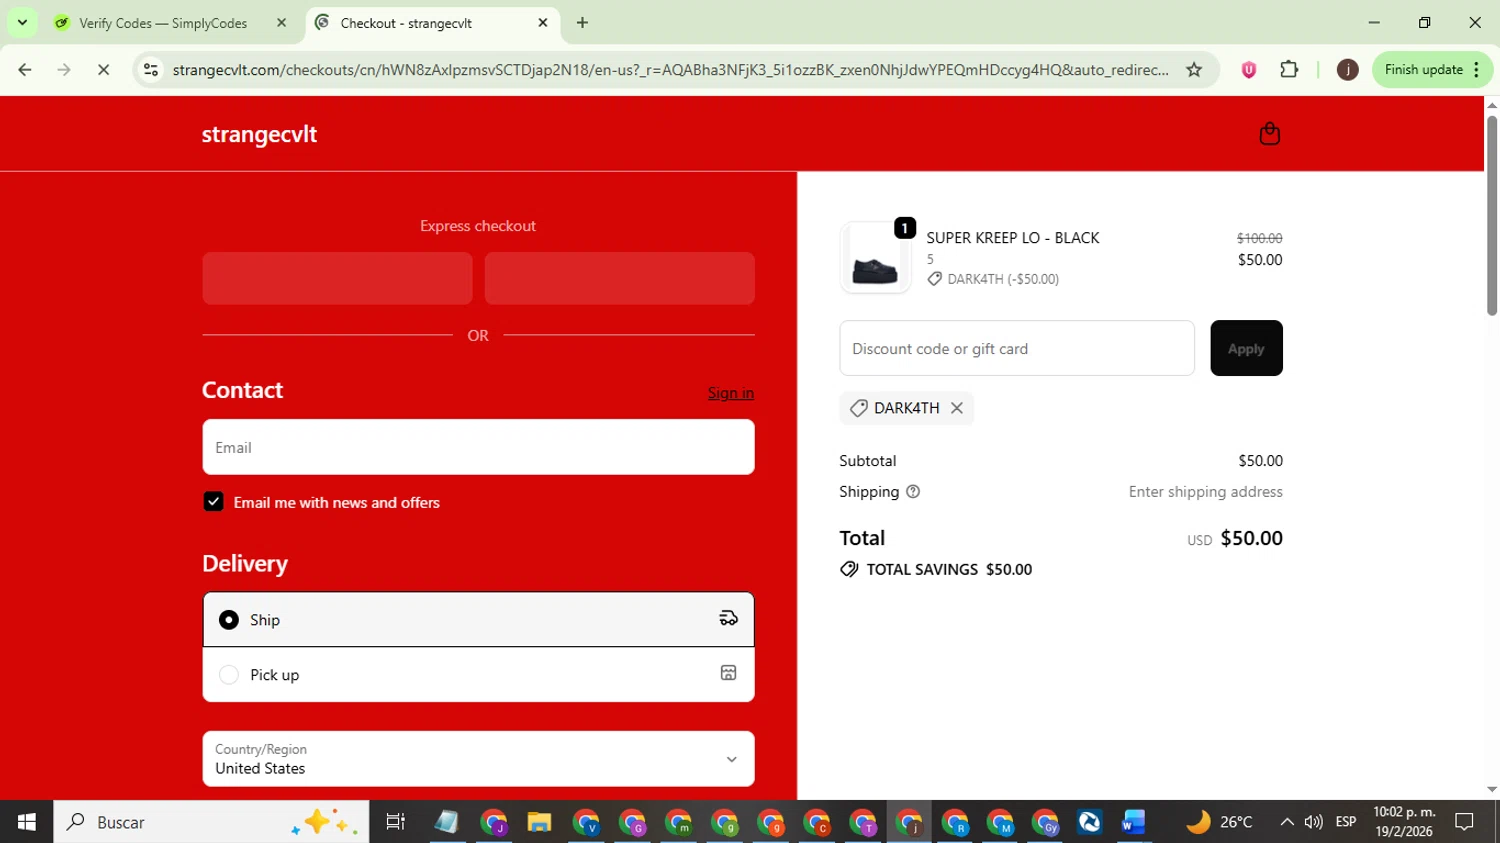Go forward in browser history
This screenshot has height=843, width=1500.
(64, 69)
